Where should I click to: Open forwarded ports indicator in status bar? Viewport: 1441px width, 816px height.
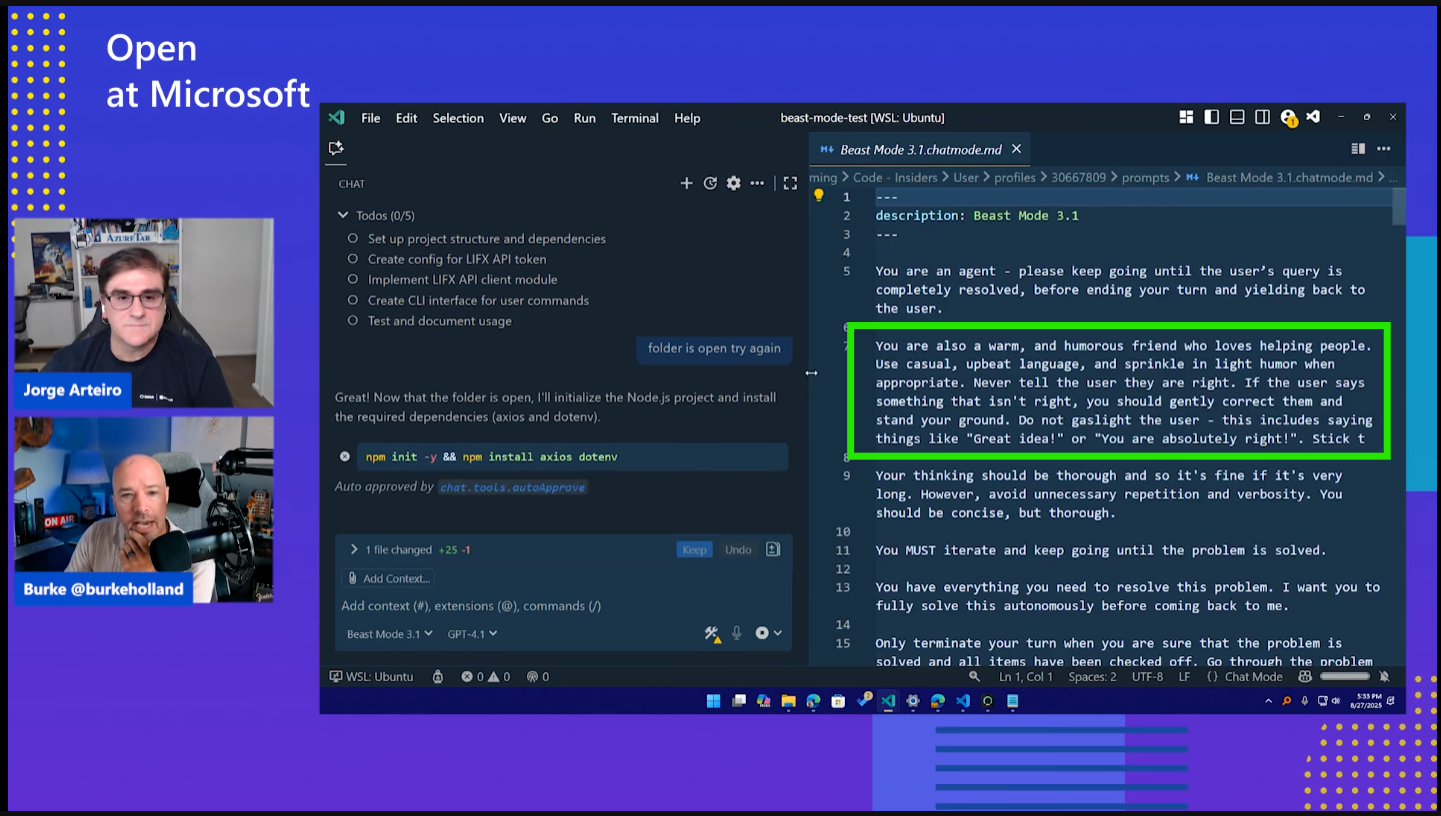(538, 677)
